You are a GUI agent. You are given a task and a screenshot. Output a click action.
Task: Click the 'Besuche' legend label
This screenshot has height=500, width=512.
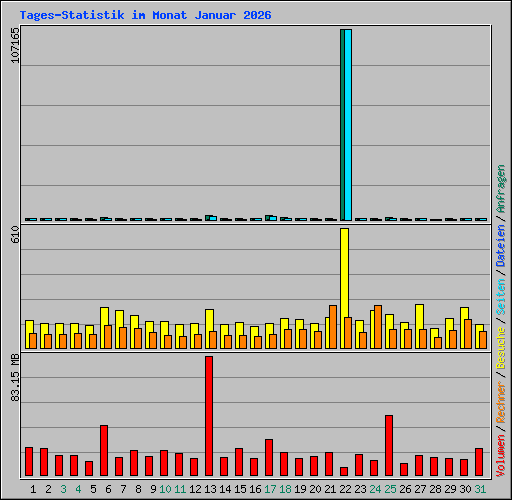click(501, 348)
